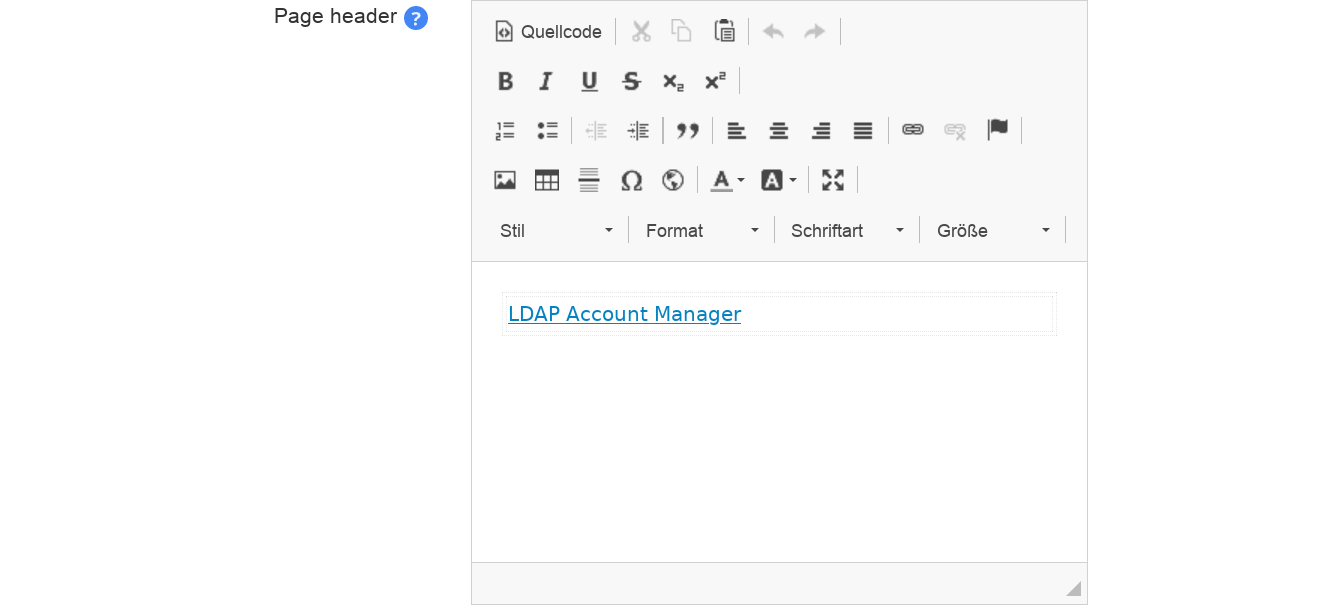Open the text color picker
Screen dimensions: 1344x608
click(x=727, y=180)
